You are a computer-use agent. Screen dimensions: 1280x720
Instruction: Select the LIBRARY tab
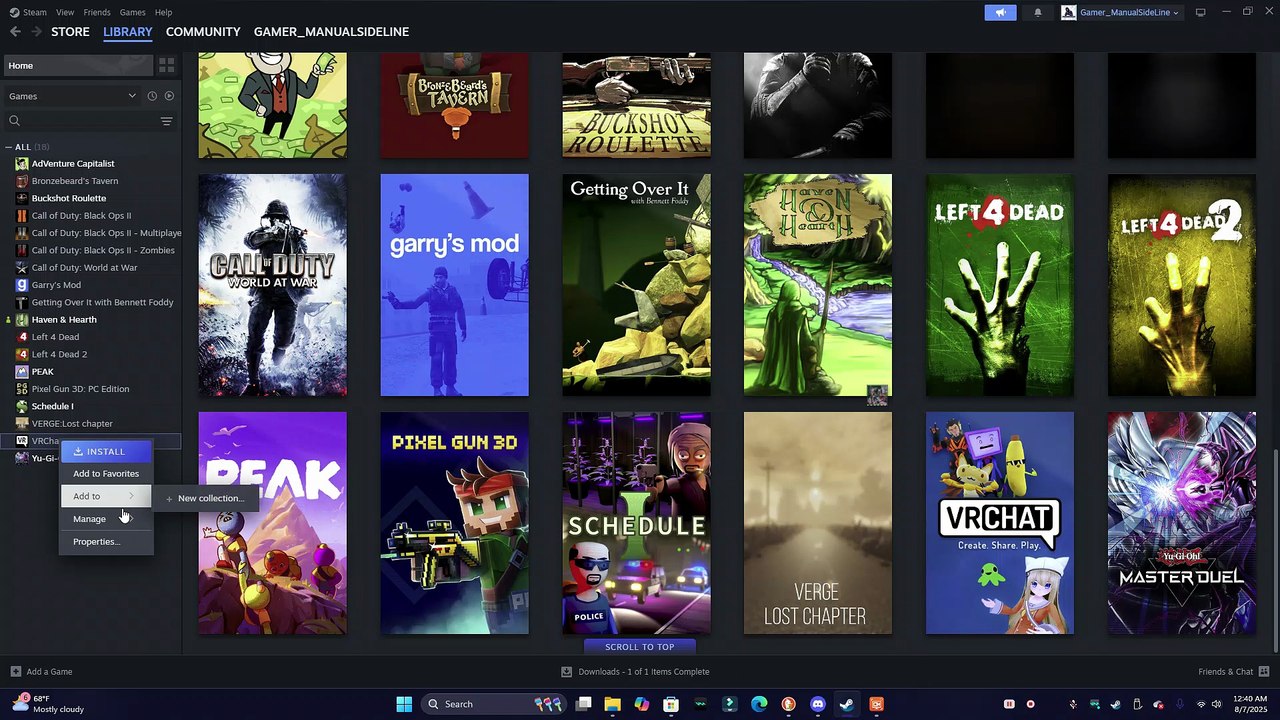point(128,32)
